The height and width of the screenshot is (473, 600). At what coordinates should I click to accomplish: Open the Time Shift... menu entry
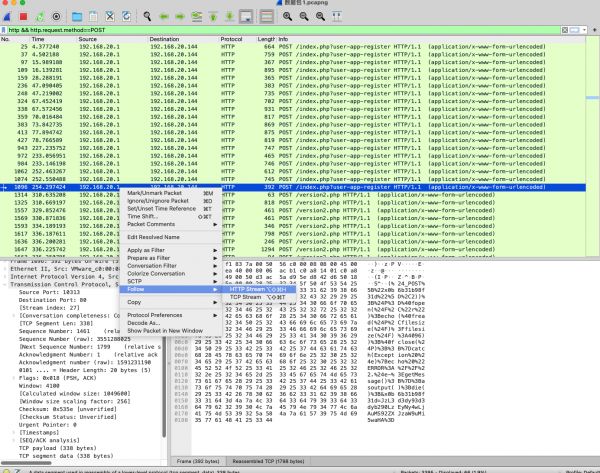[171, 217]
